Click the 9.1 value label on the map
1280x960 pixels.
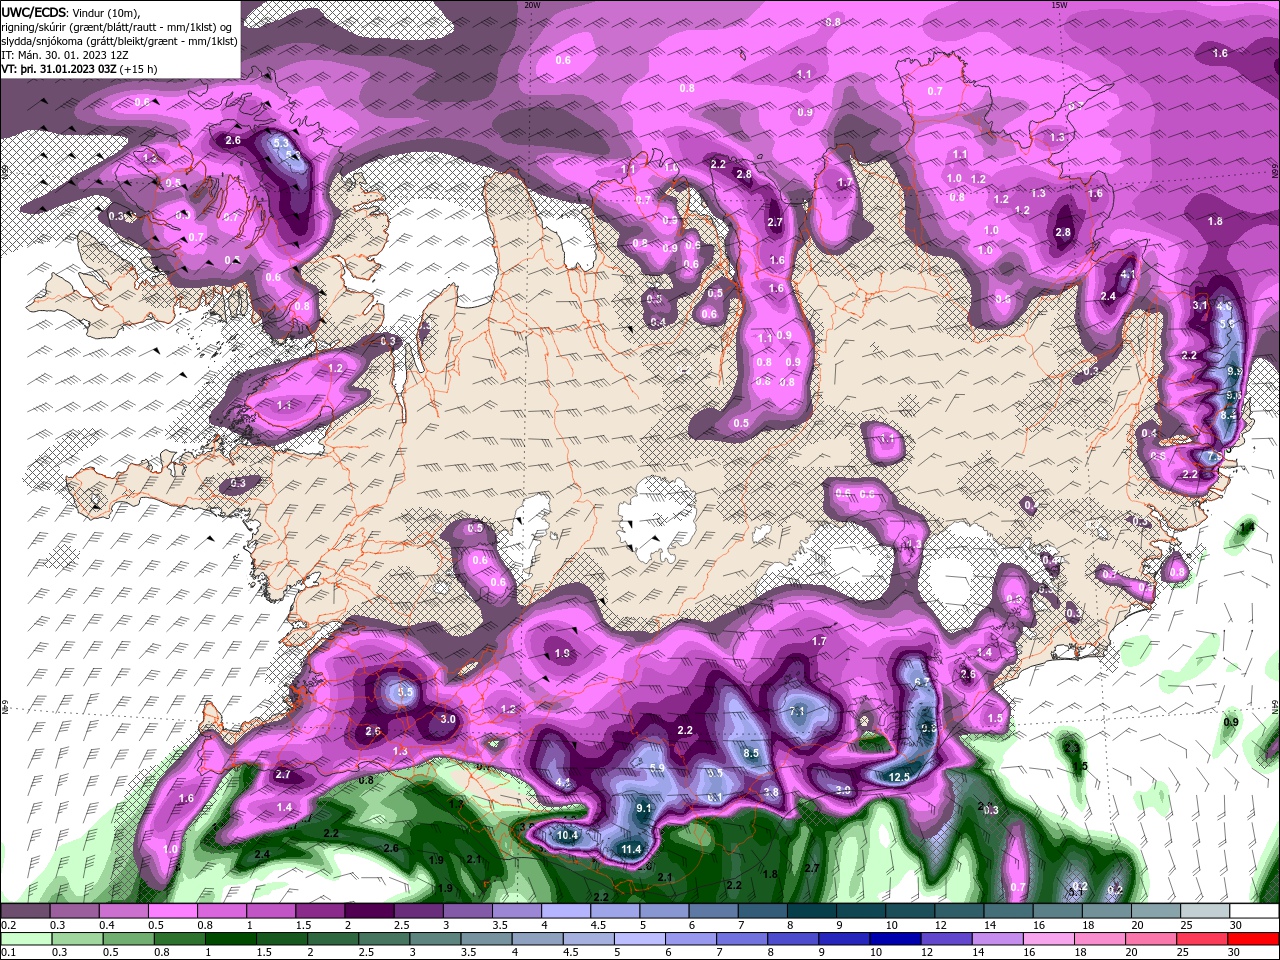644,808
